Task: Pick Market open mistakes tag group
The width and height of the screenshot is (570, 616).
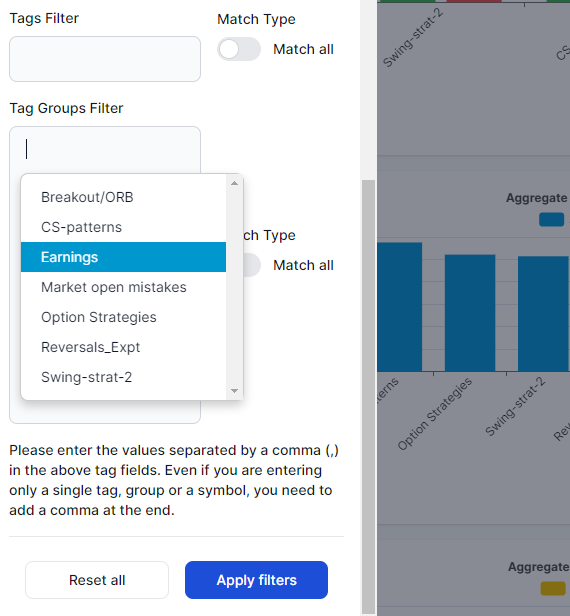Action: pyautogui.click(x=123, y=287)
